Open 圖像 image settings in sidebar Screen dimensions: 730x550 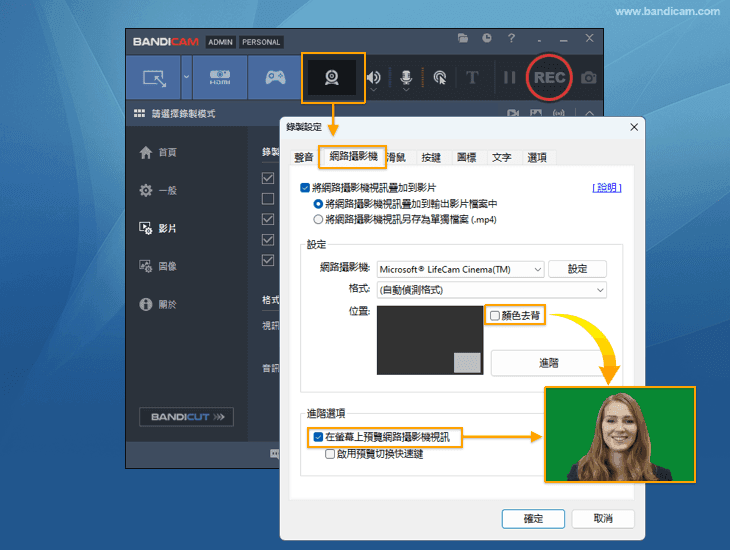[158, 266]
